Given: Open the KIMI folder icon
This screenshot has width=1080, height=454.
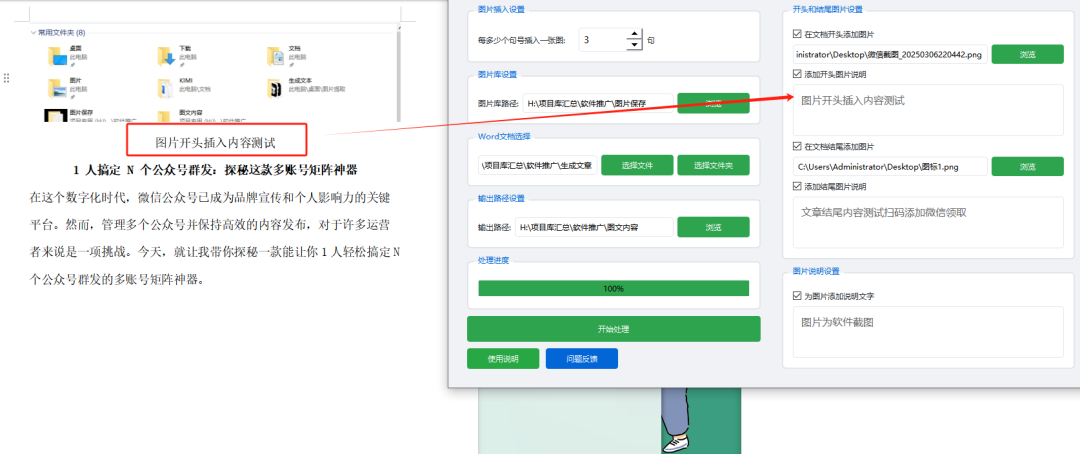Looking at the screenshot, I should tap(166, 88).
